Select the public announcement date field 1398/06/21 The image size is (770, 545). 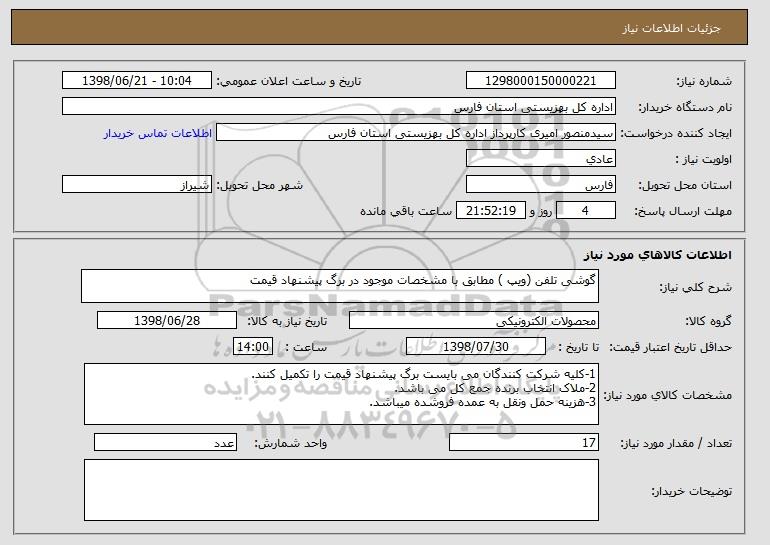click(137, 81)
